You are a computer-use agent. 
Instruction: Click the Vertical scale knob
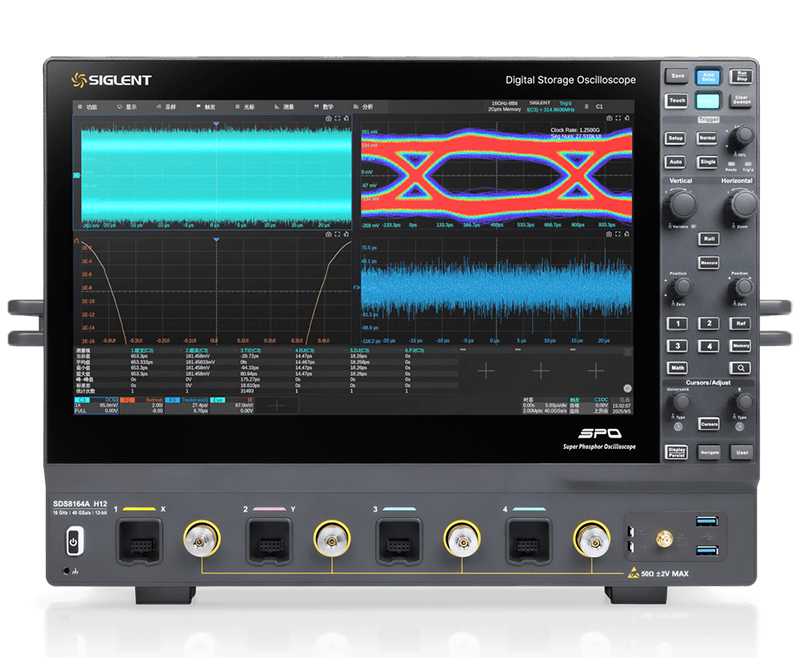tap(681, 205)
